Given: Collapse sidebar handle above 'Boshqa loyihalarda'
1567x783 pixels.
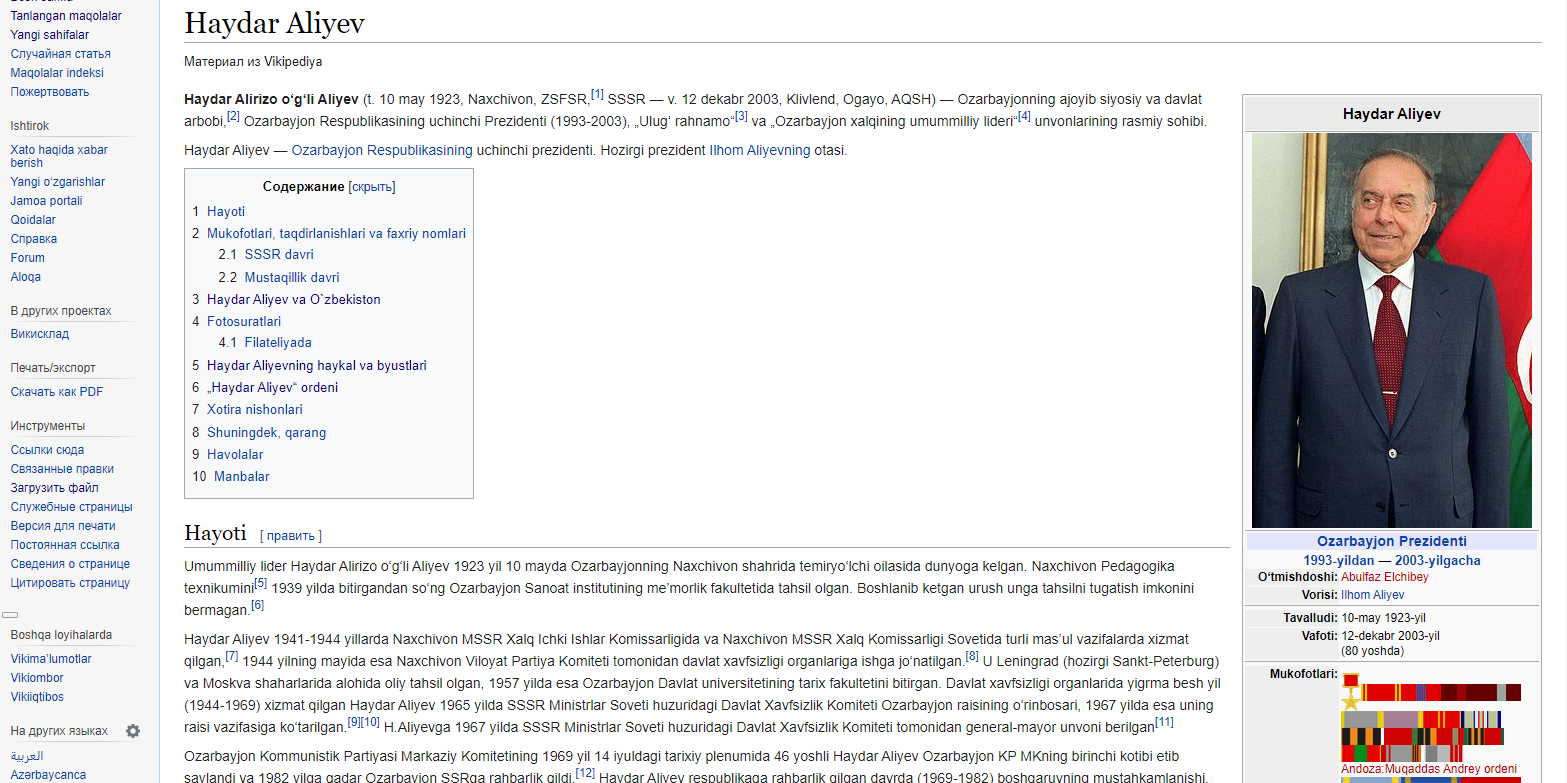Looking at the screenshot, I should 10,615.
